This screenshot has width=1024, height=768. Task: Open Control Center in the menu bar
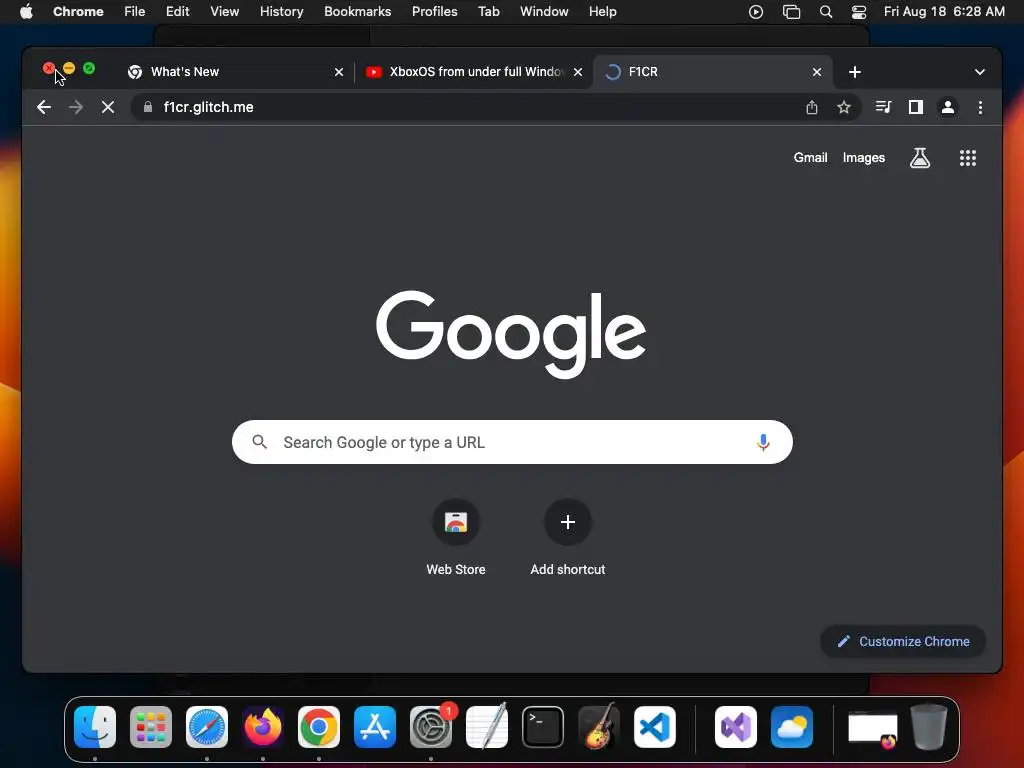(859, 12)
